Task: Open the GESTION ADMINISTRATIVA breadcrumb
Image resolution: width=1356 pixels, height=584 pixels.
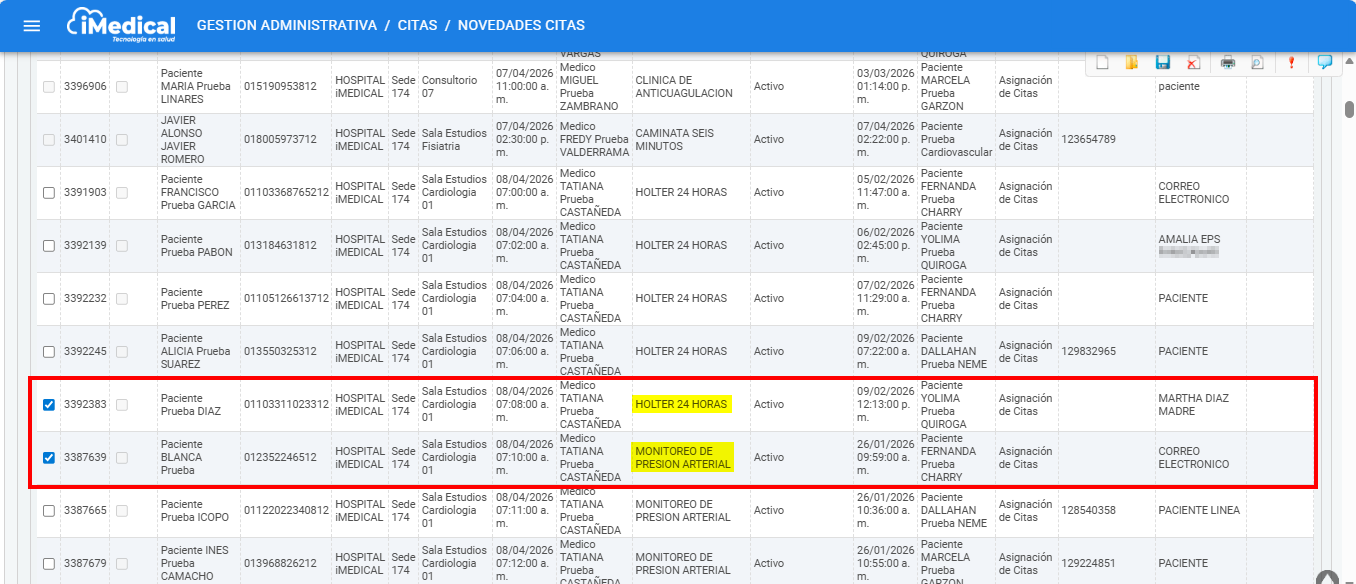Action: (286, 25)
